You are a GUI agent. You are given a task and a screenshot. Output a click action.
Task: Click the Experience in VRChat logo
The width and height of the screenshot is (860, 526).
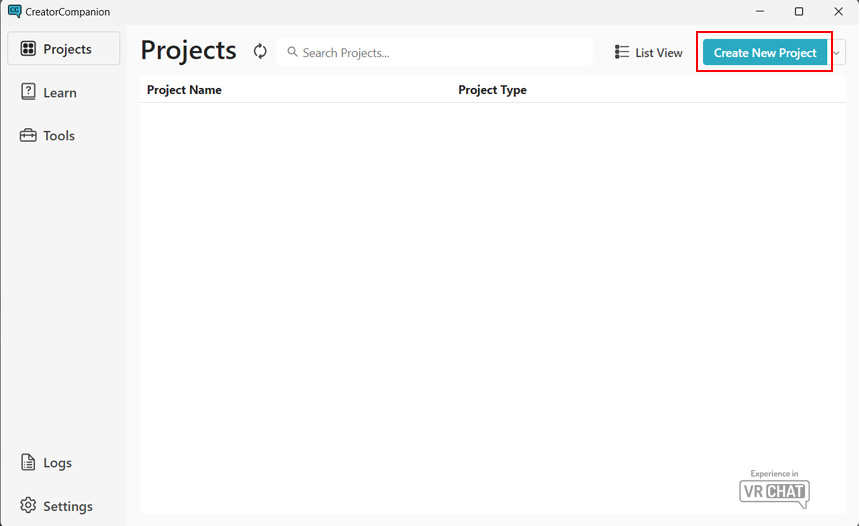(774, 488)
